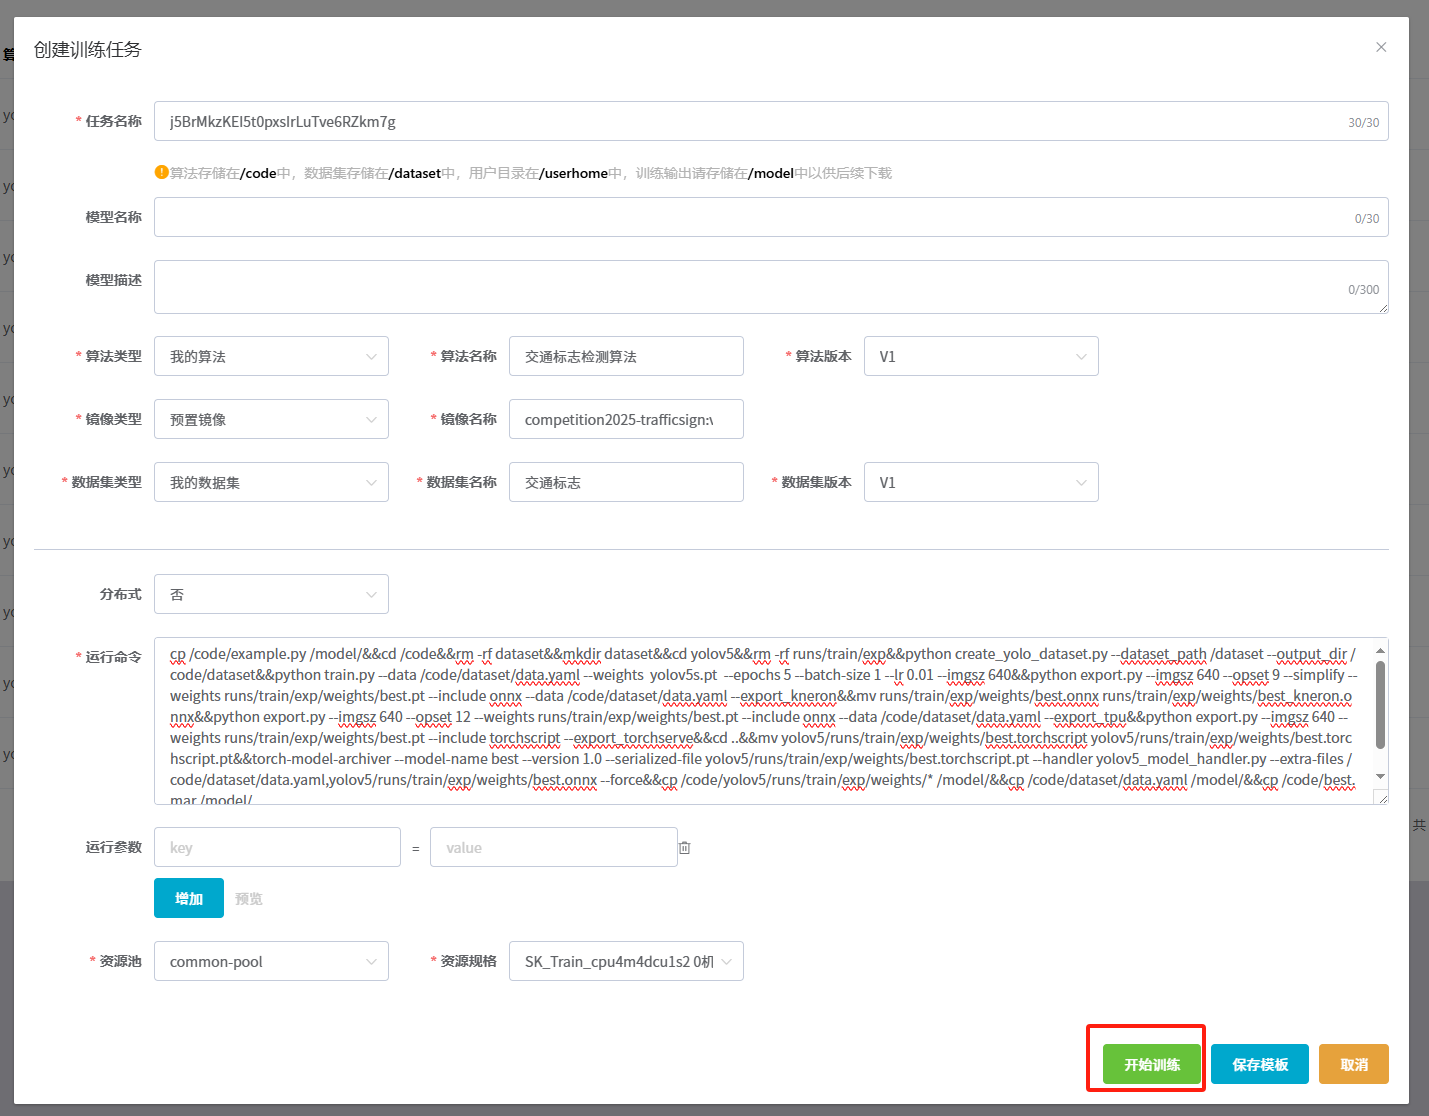
Task: Click the trash icon beside the value field
Action: 685,848
